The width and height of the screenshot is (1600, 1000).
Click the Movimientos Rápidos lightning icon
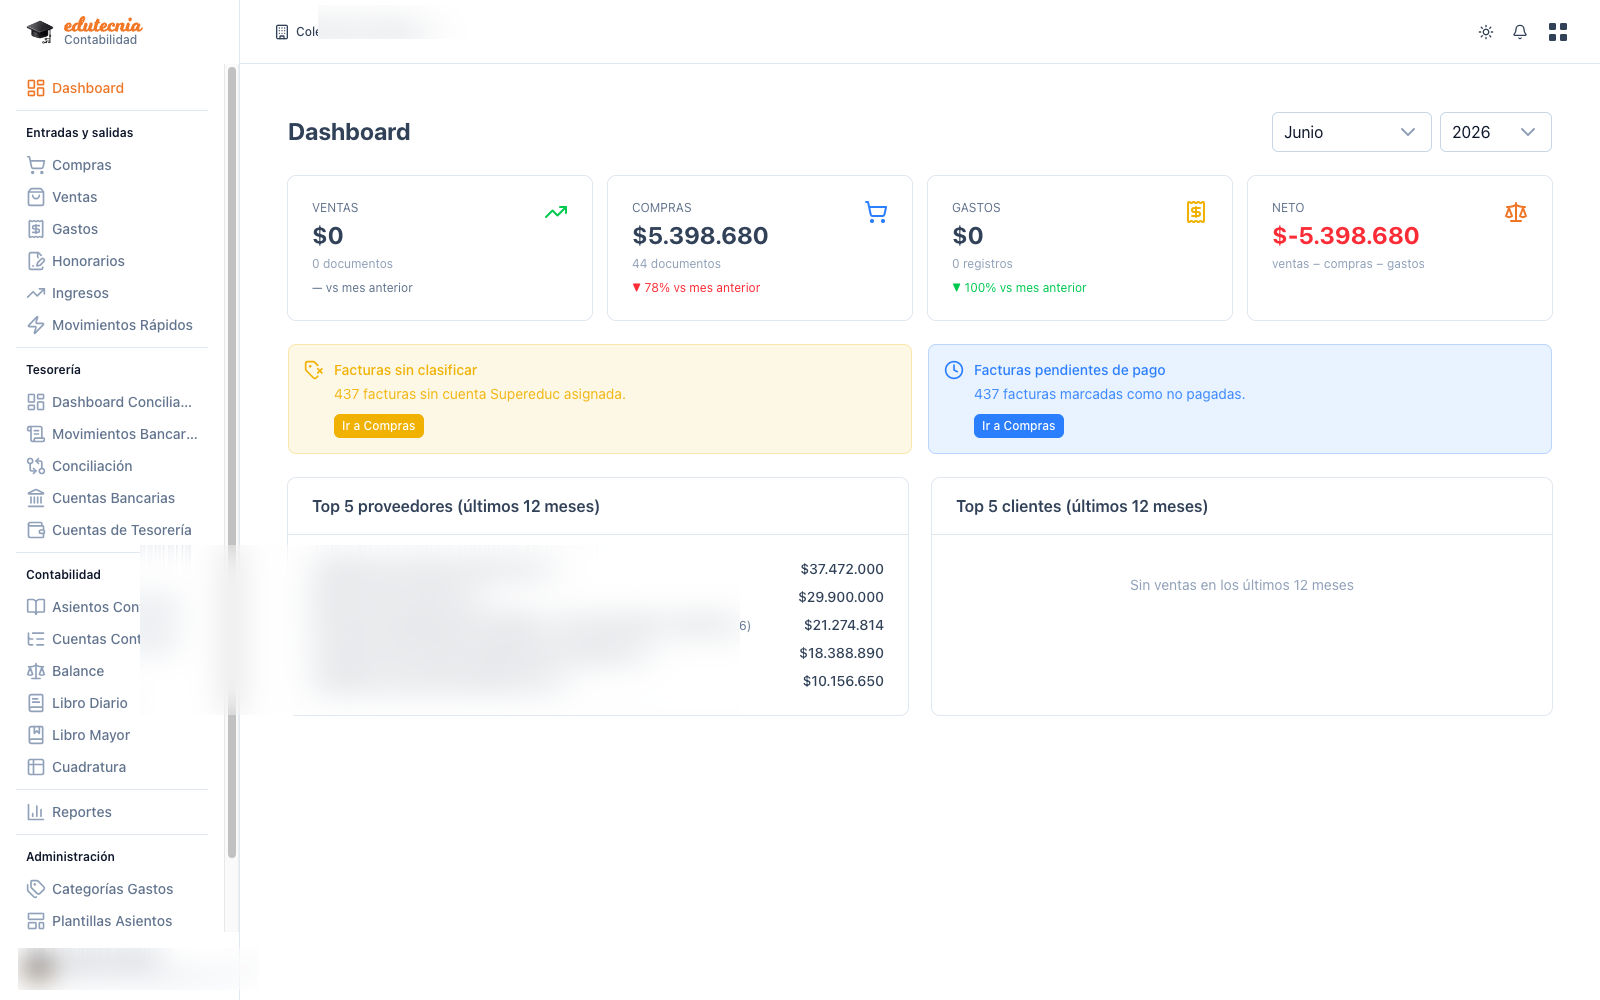(36, 325)
